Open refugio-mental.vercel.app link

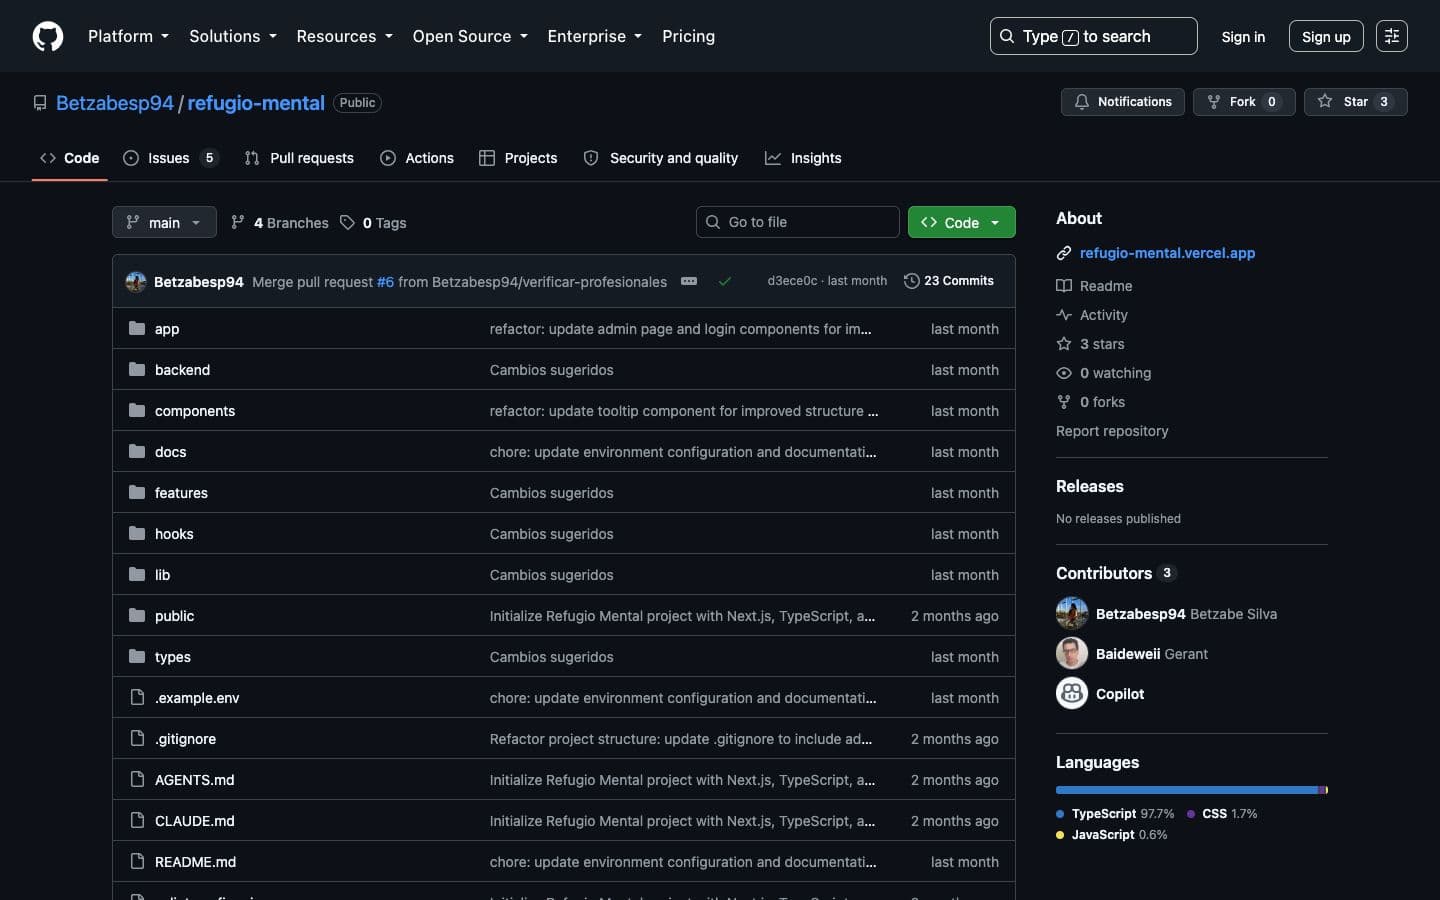point(1167,253)
